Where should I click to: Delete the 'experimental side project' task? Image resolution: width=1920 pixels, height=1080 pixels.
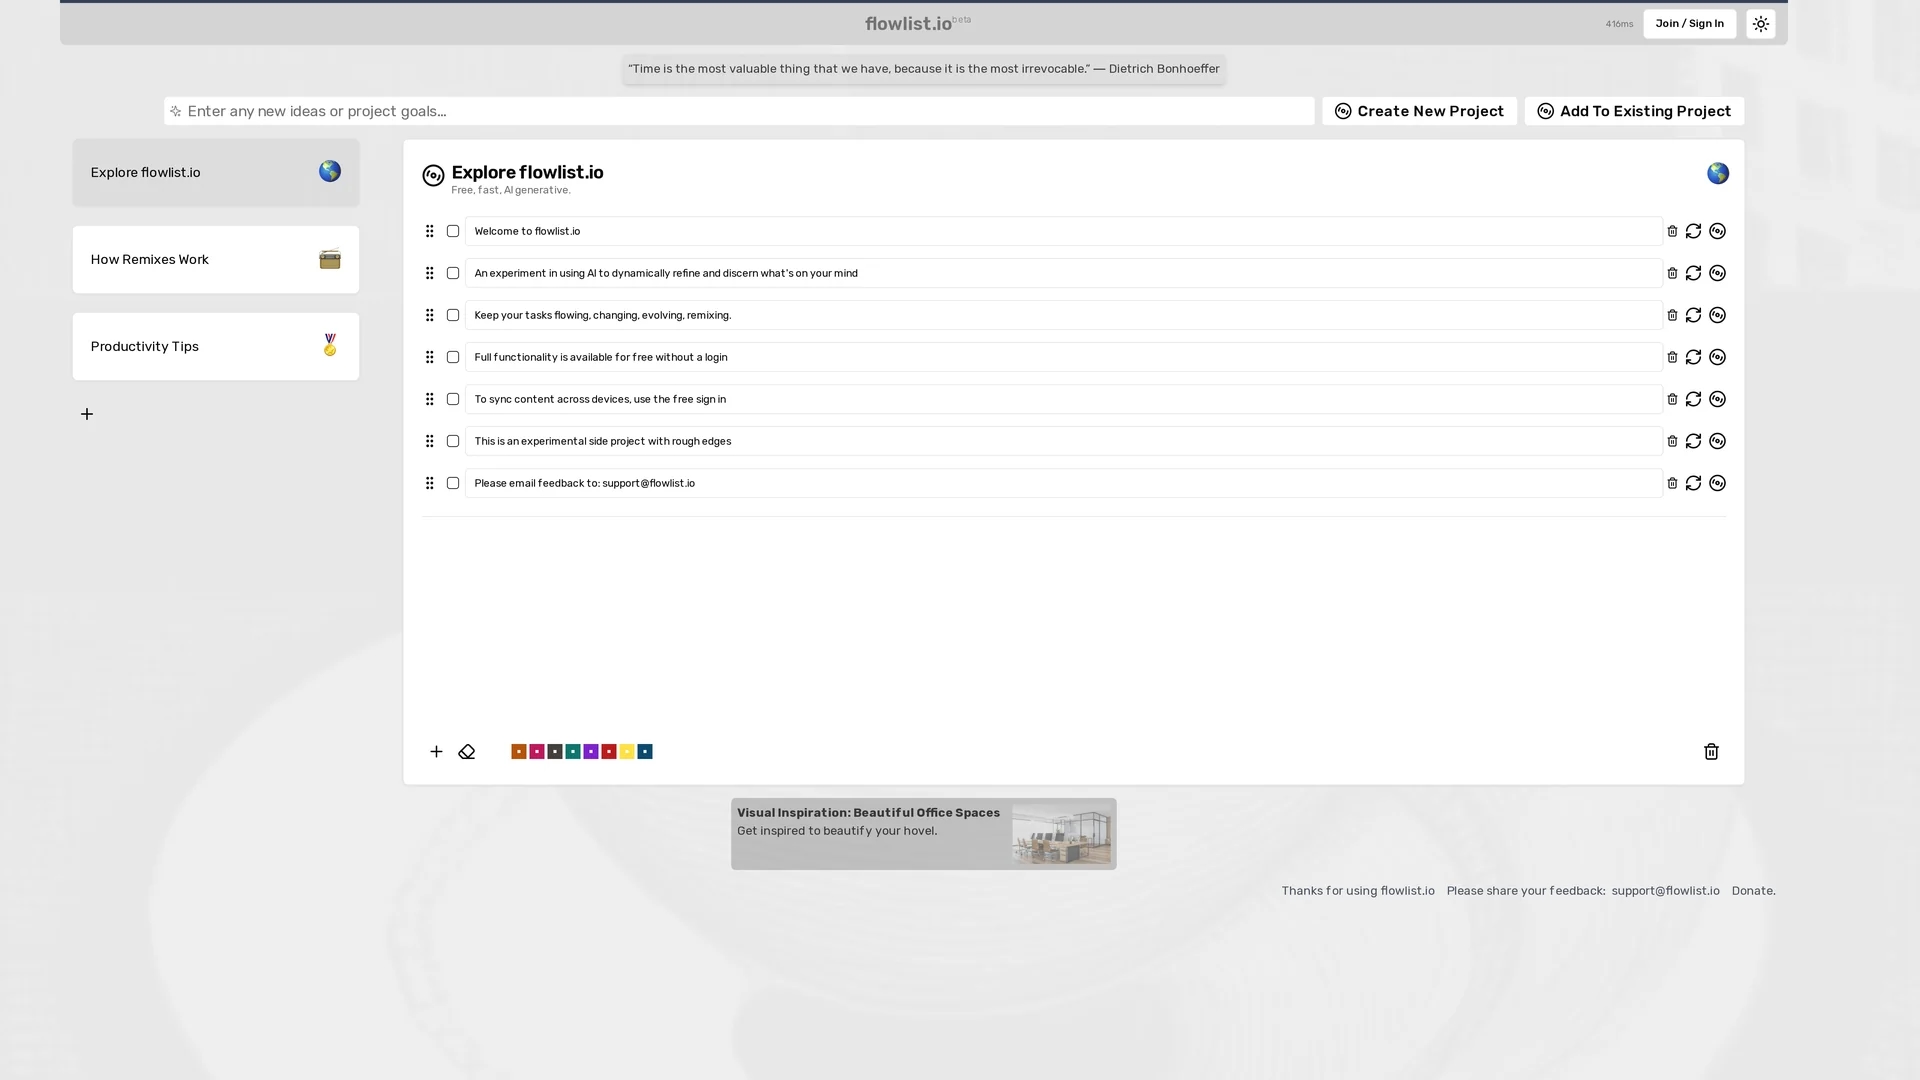[x=1672, y=441]
